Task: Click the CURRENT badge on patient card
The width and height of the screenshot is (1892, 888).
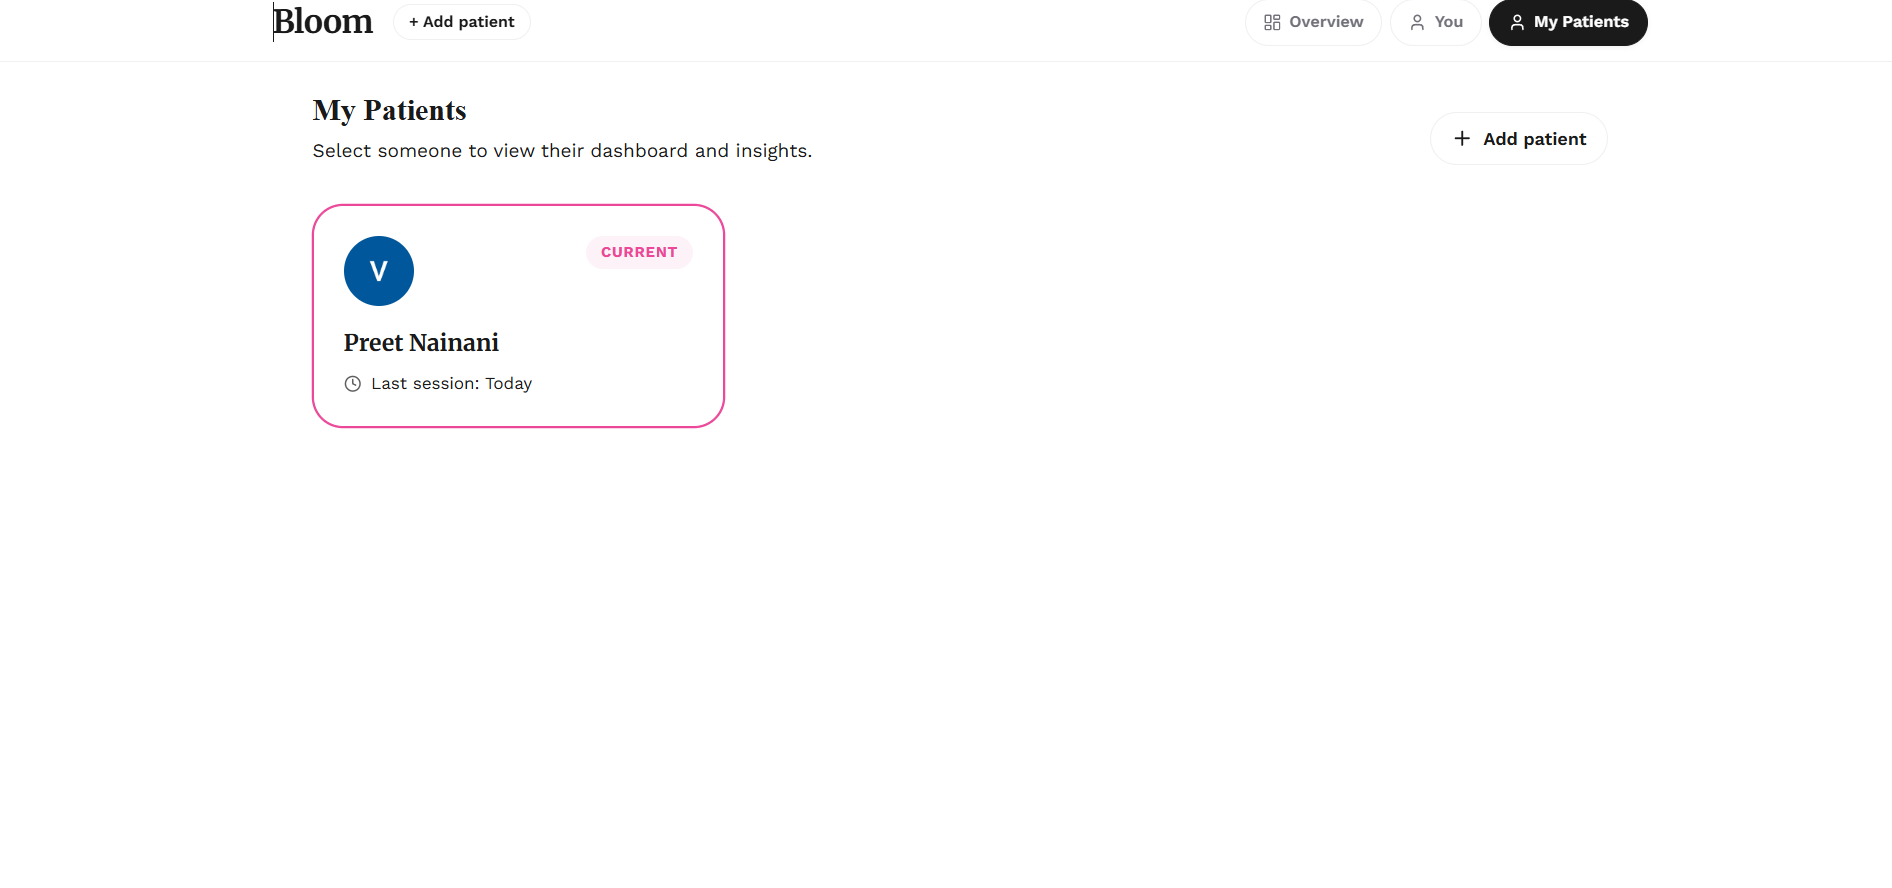Action: tap(639, 253)
